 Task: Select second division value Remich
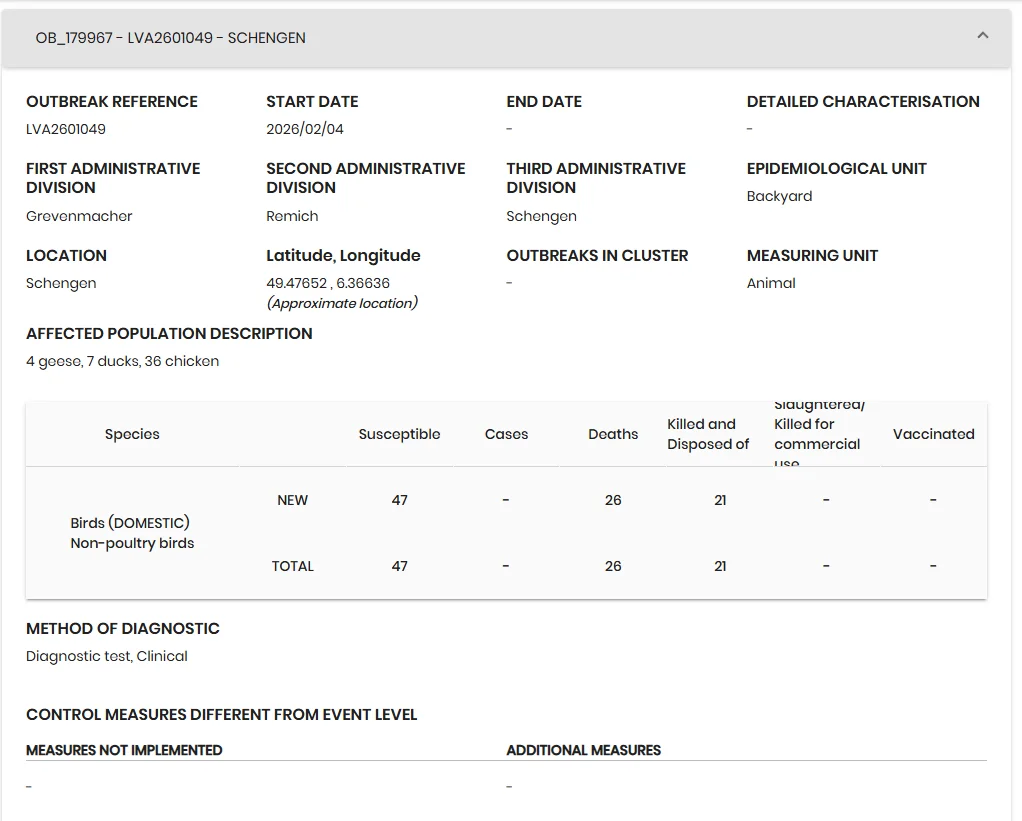[292, 216]
